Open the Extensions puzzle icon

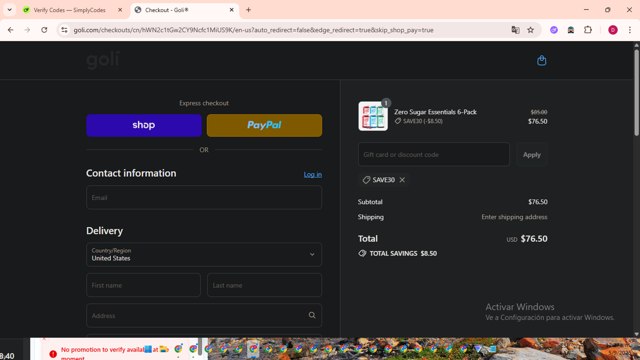coord(588,30)
